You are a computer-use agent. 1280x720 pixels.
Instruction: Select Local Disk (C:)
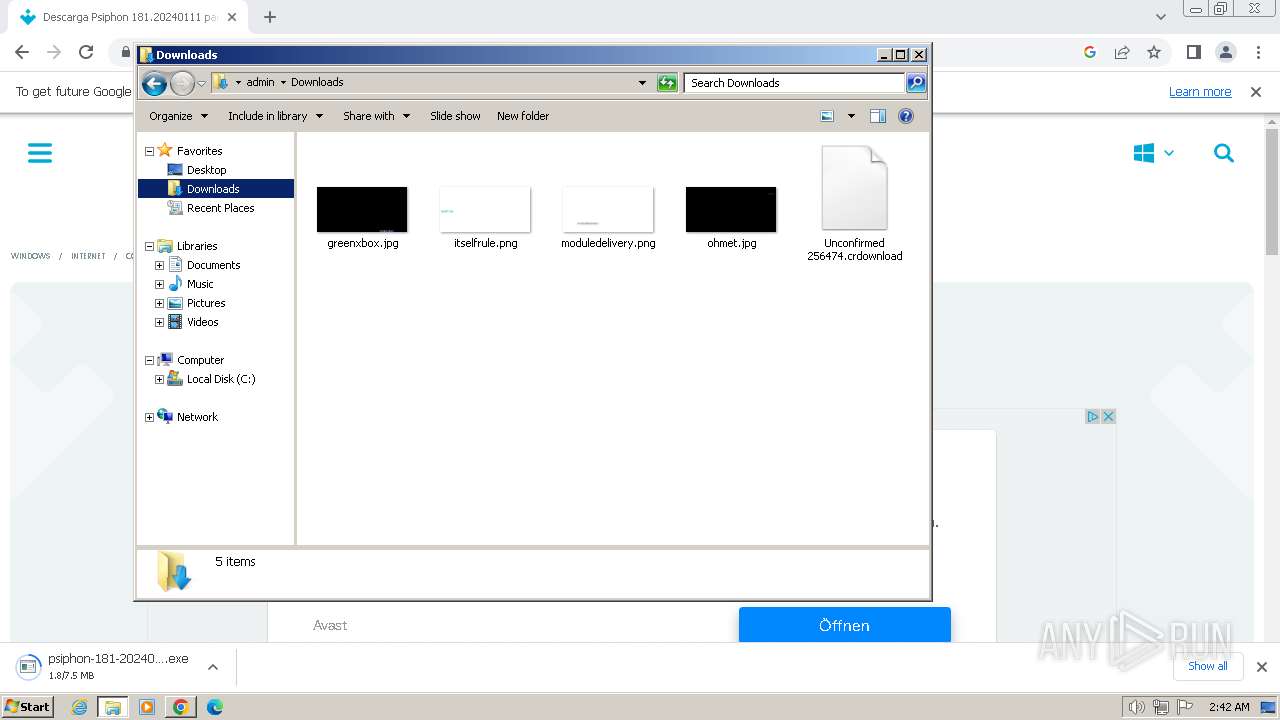221,379
